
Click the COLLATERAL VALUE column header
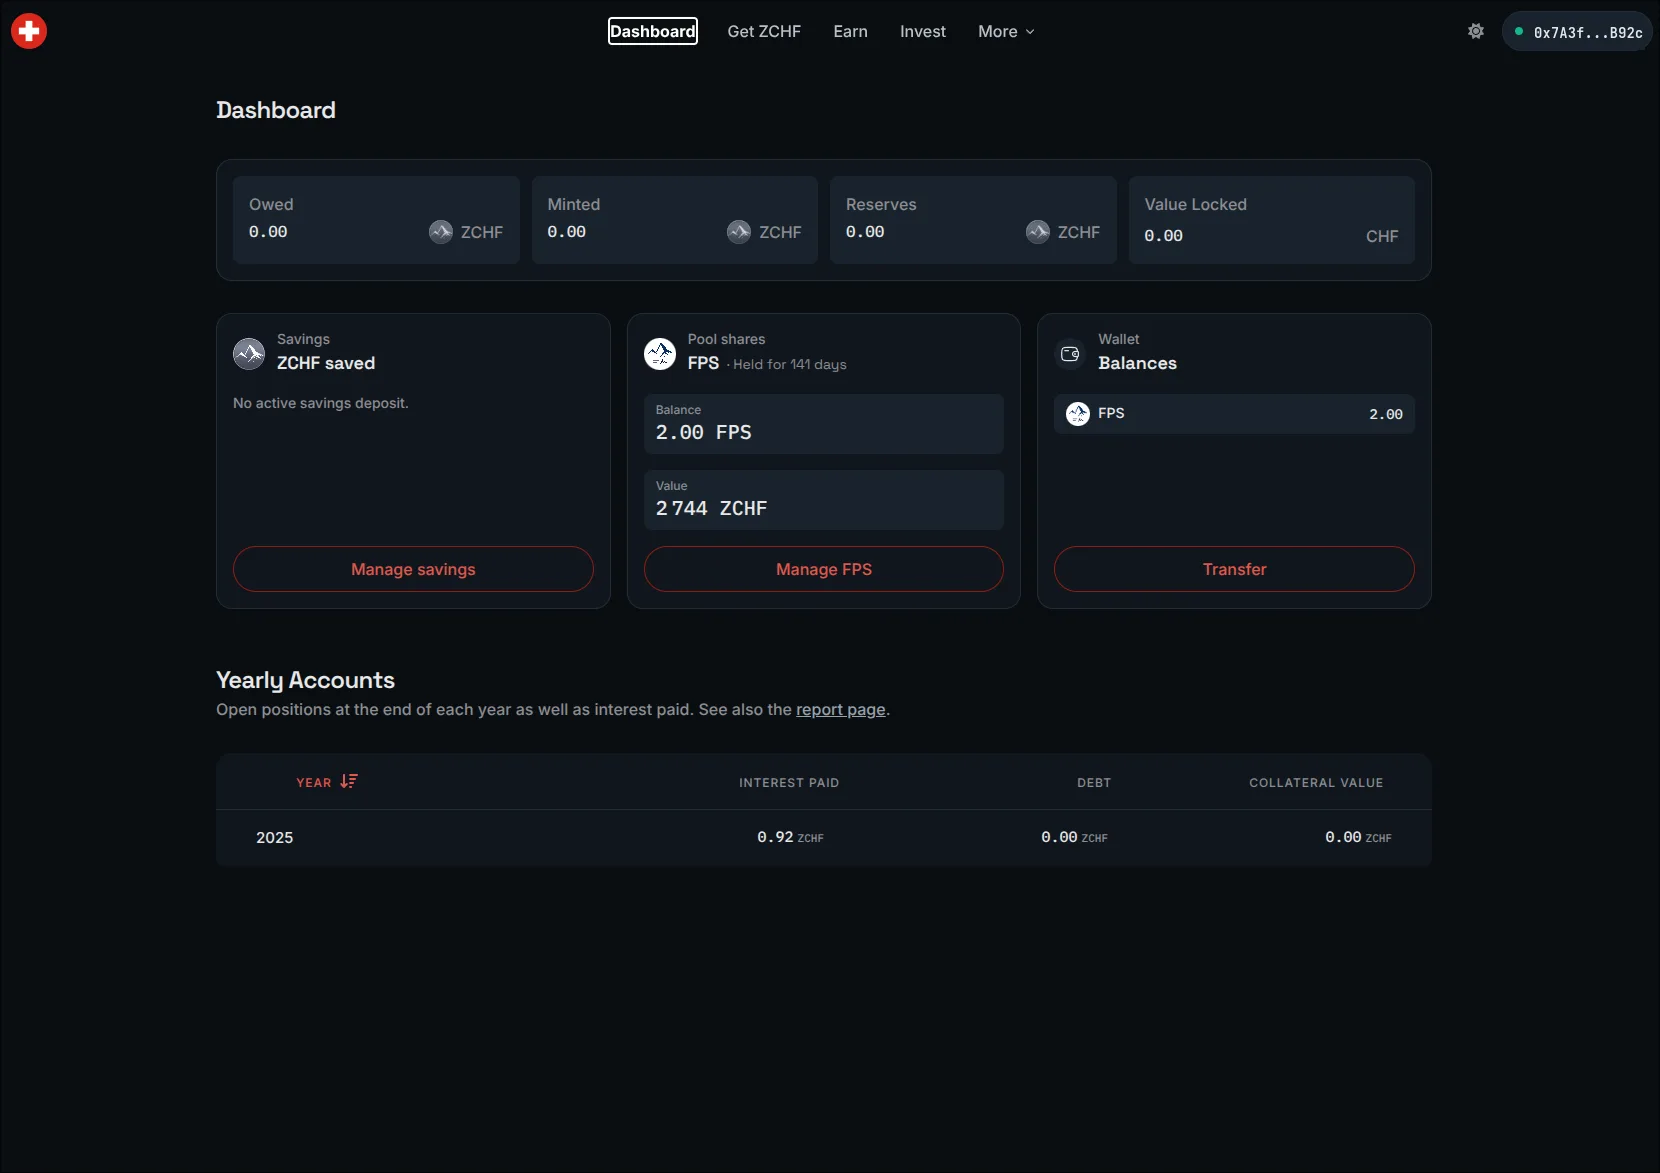pos(1316,782)
